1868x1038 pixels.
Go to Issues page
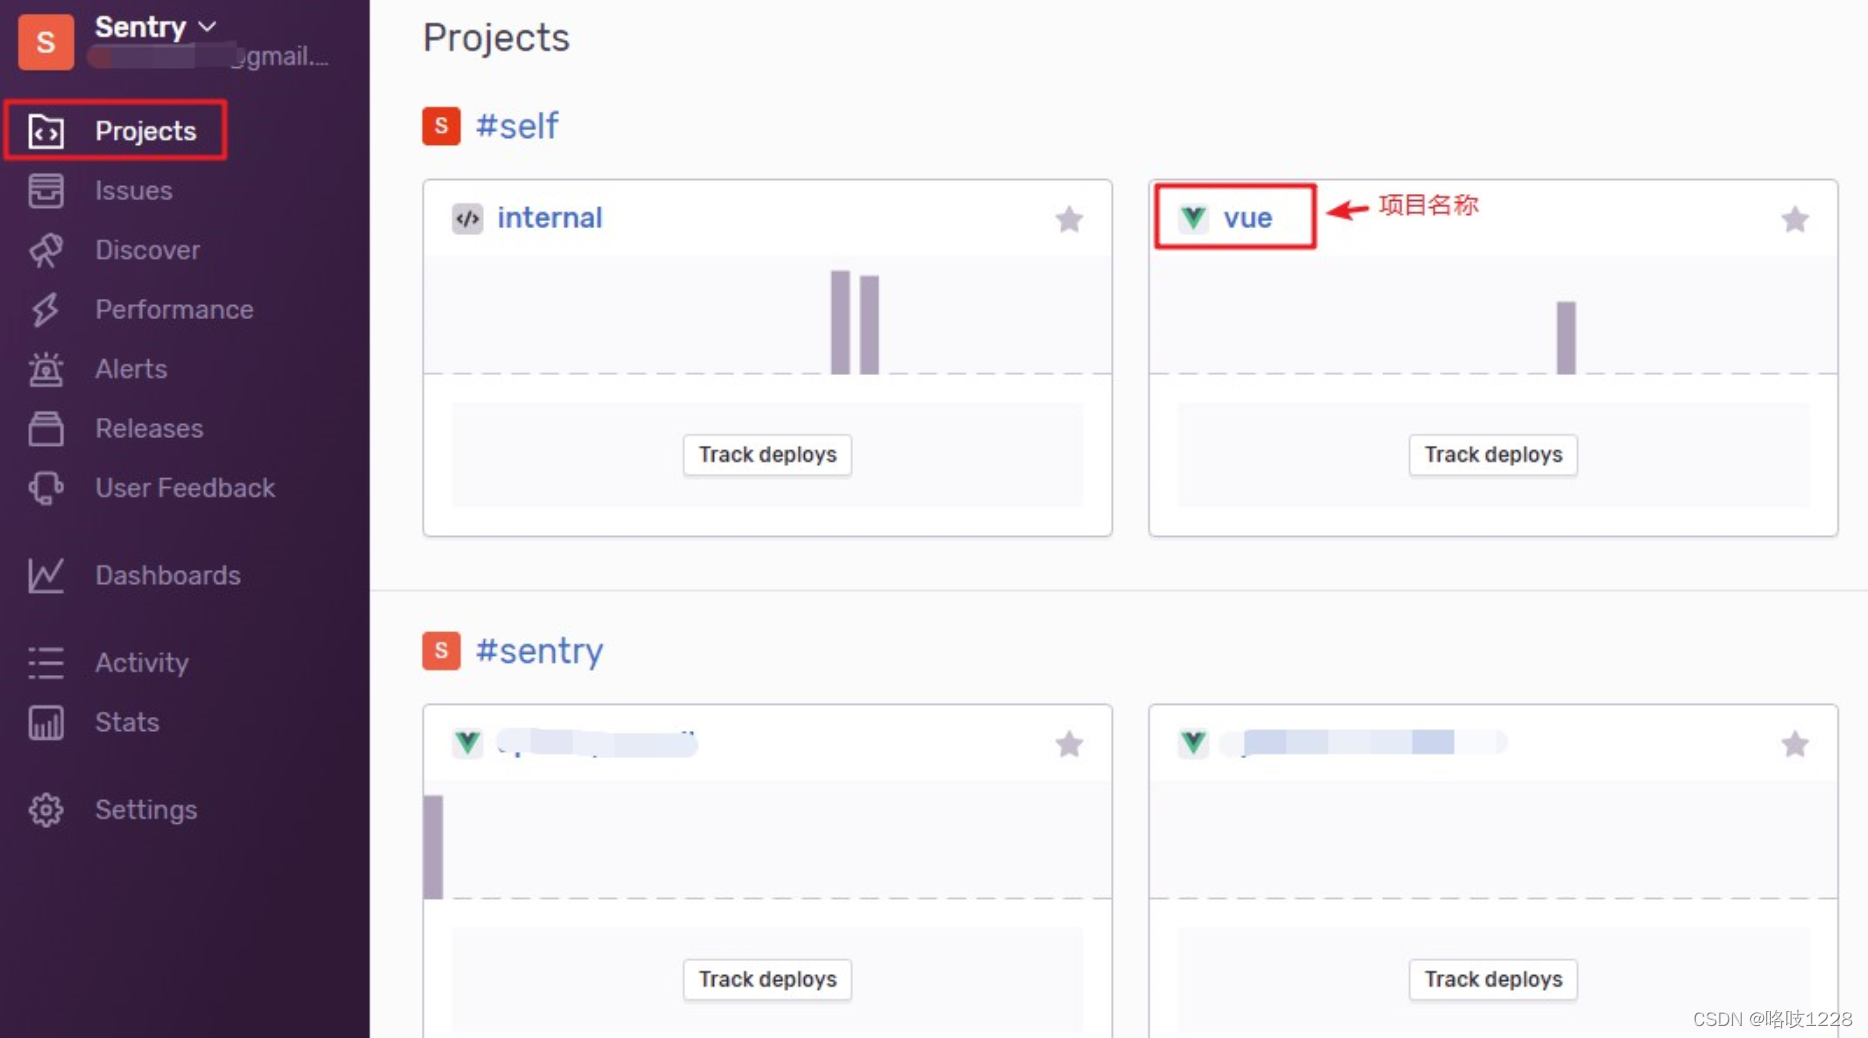tap(133, 190)
